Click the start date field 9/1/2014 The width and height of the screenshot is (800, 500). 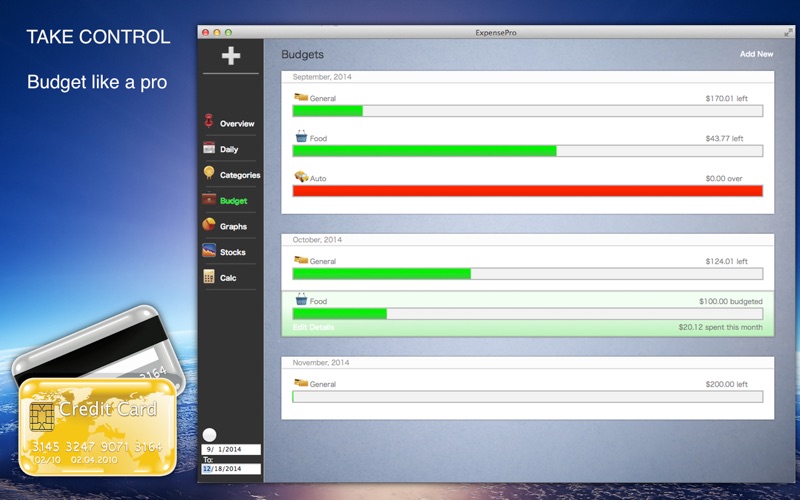(x=231, y=449)
